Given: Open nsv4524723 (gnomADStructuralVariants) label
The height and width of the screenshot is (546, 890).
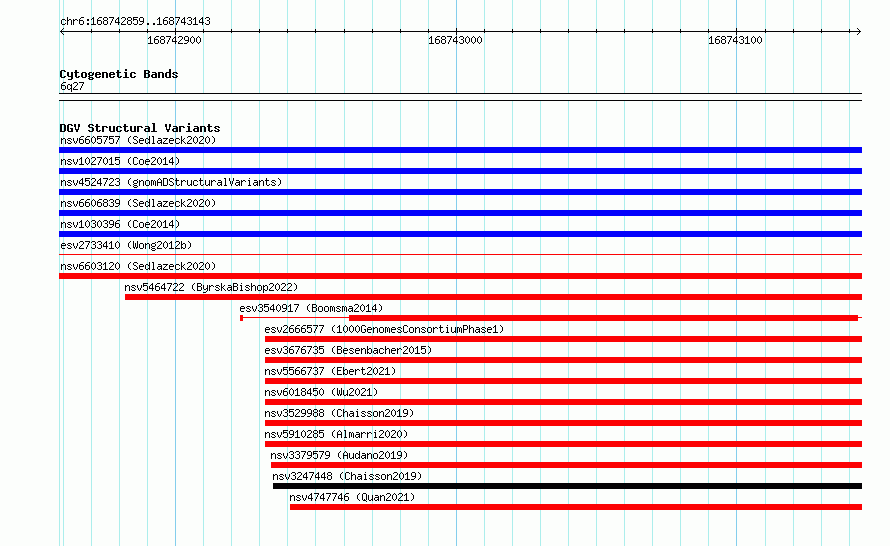Looking at the screenshot, I should click(x=171, y=182).
